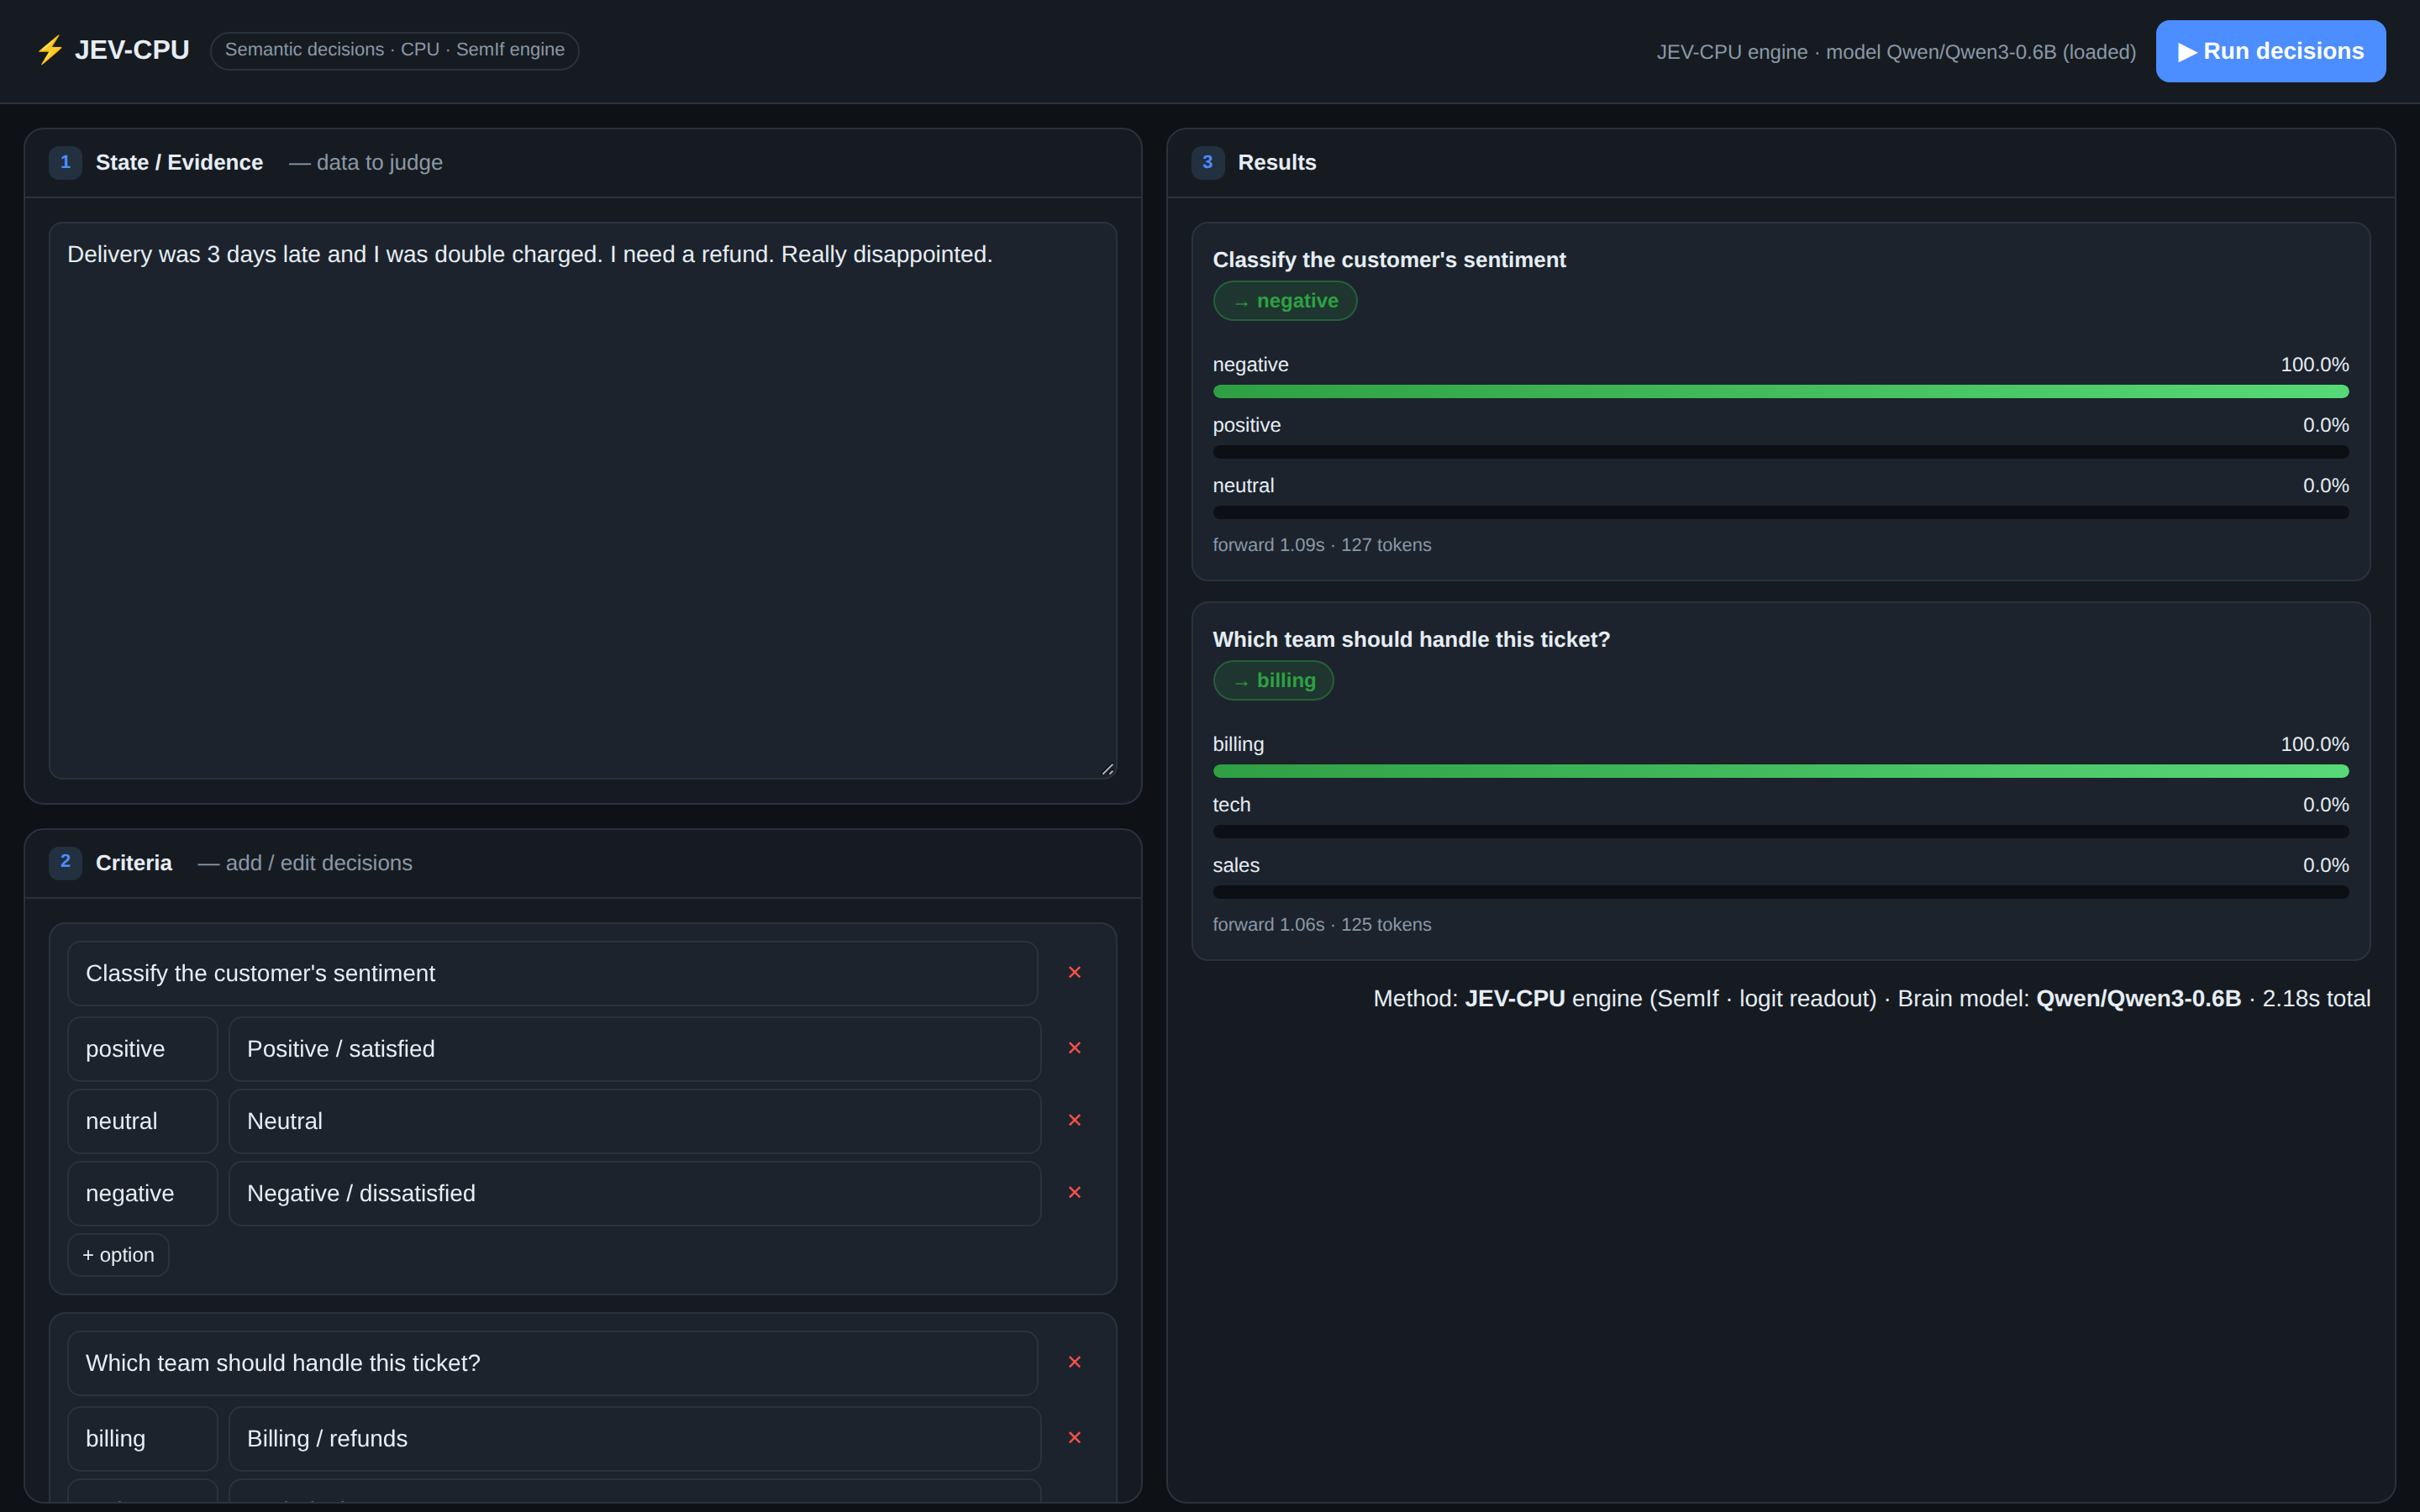Click the 'negative' result badge
Screen dimensions: 2420x1512
[1285, 301]
